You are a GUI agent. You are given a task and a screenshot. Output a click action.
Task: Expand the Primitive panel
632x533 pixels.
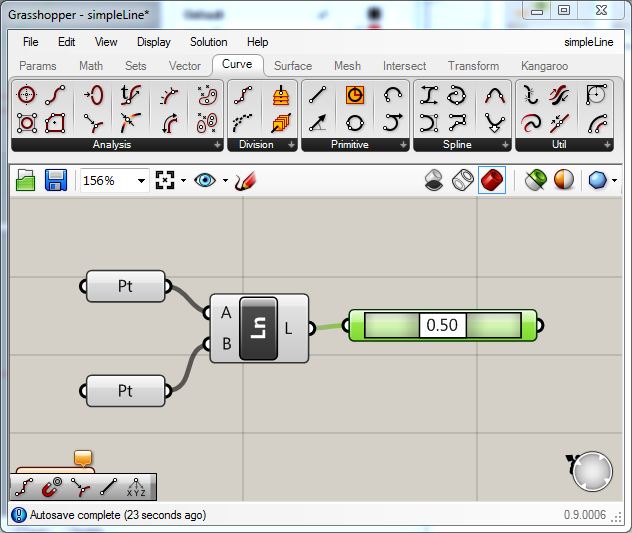click(403, 145)
